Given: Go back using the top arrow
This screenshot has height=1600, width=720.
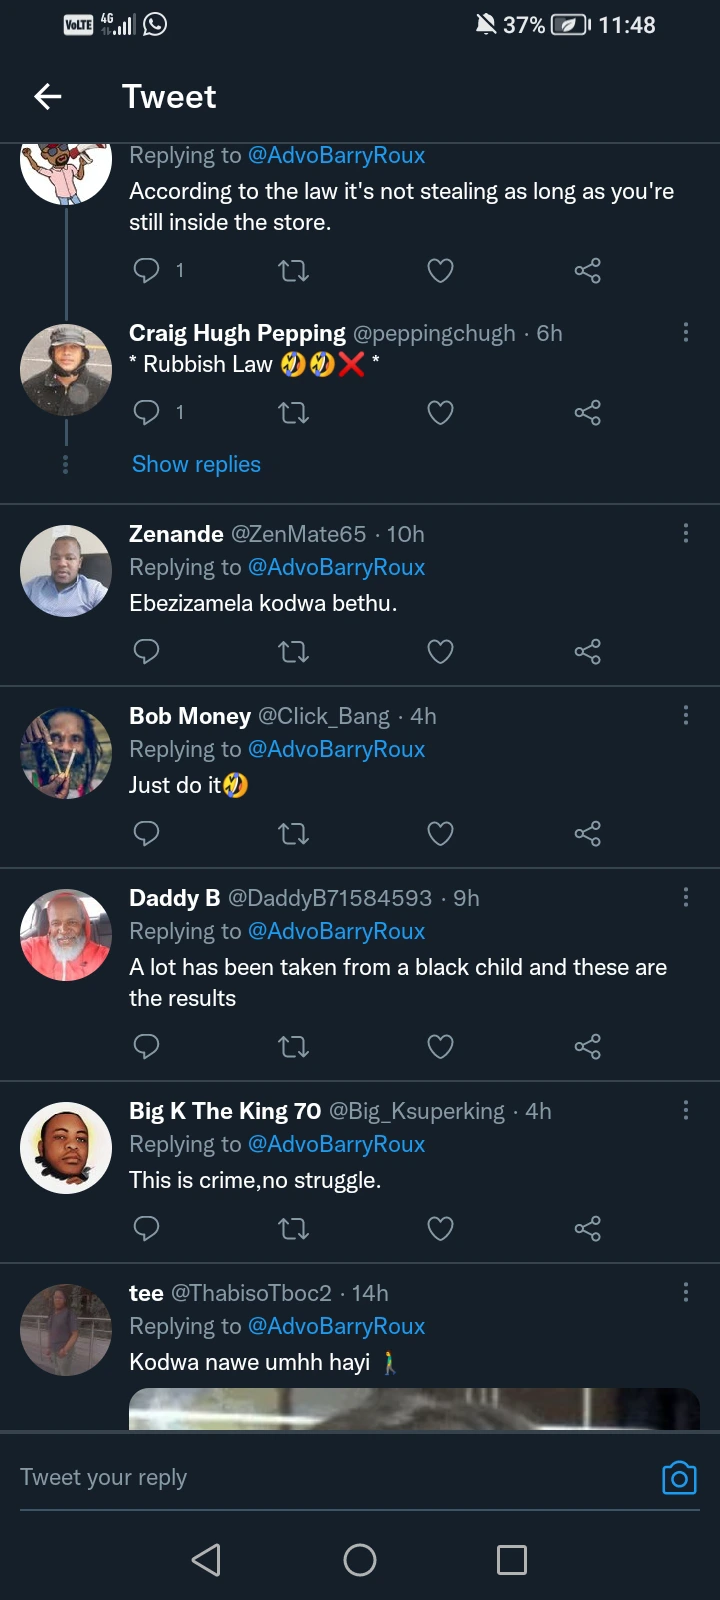Looking at the screenshot, I should (48, 96).
